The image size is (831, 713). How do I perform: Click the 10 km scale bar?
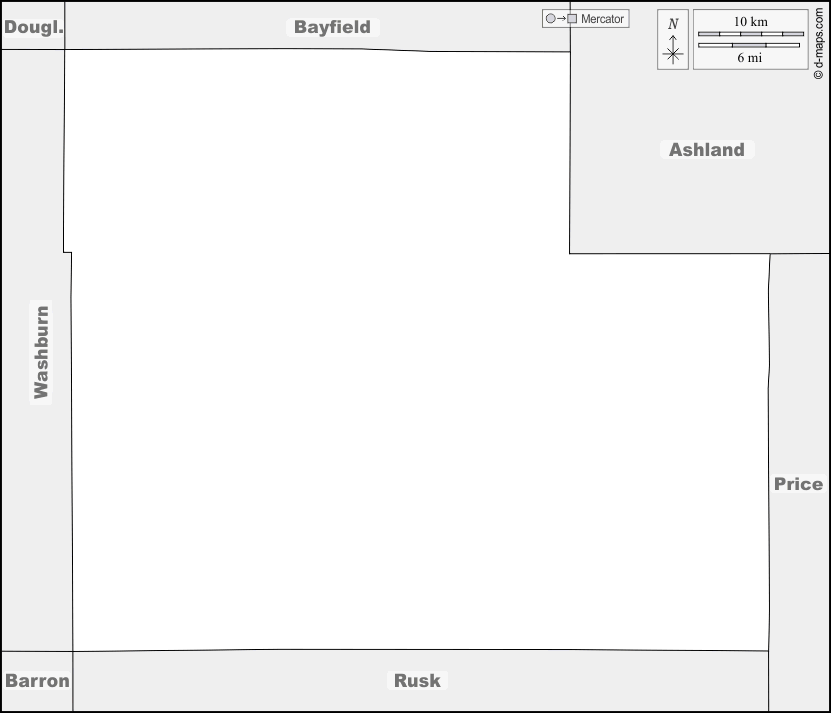point(750,34)
